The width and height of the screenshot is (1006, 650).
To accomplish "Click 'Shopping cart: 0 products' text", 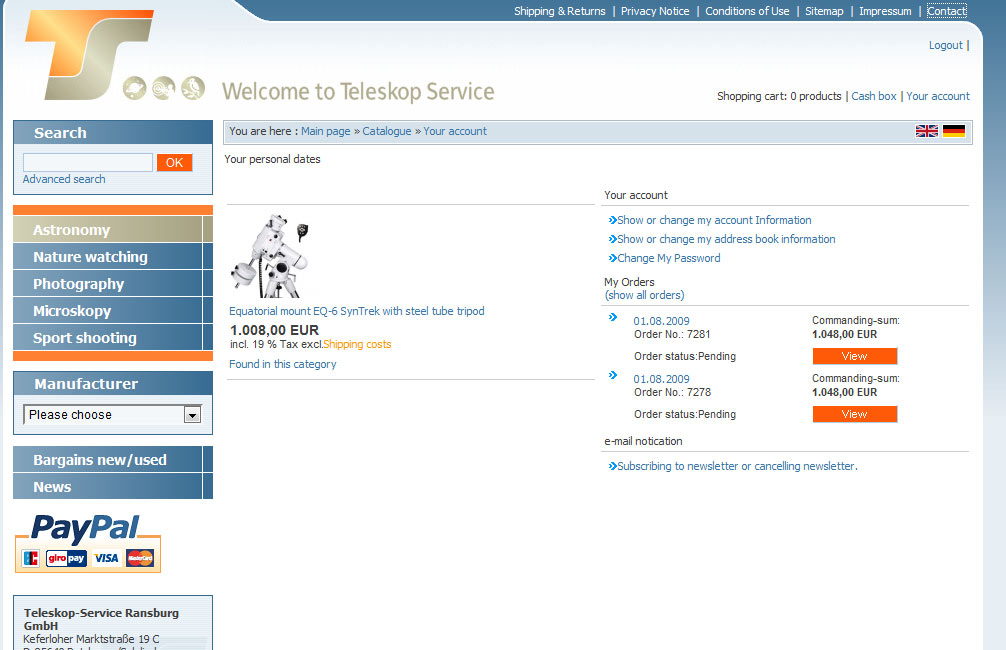I will (779, 96).
